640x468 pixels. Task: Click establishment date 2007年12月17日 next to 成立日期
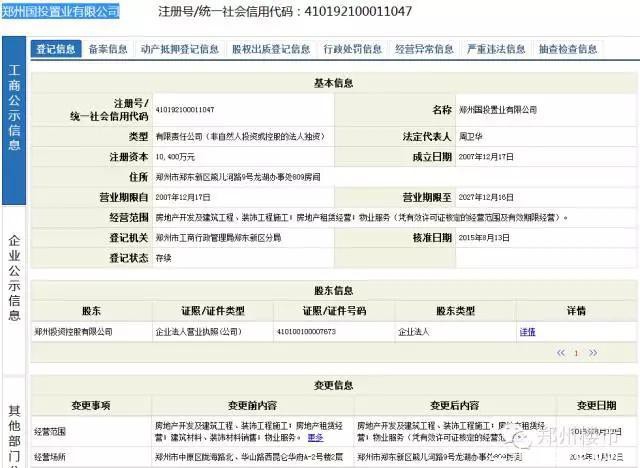(x=486, y=157)
